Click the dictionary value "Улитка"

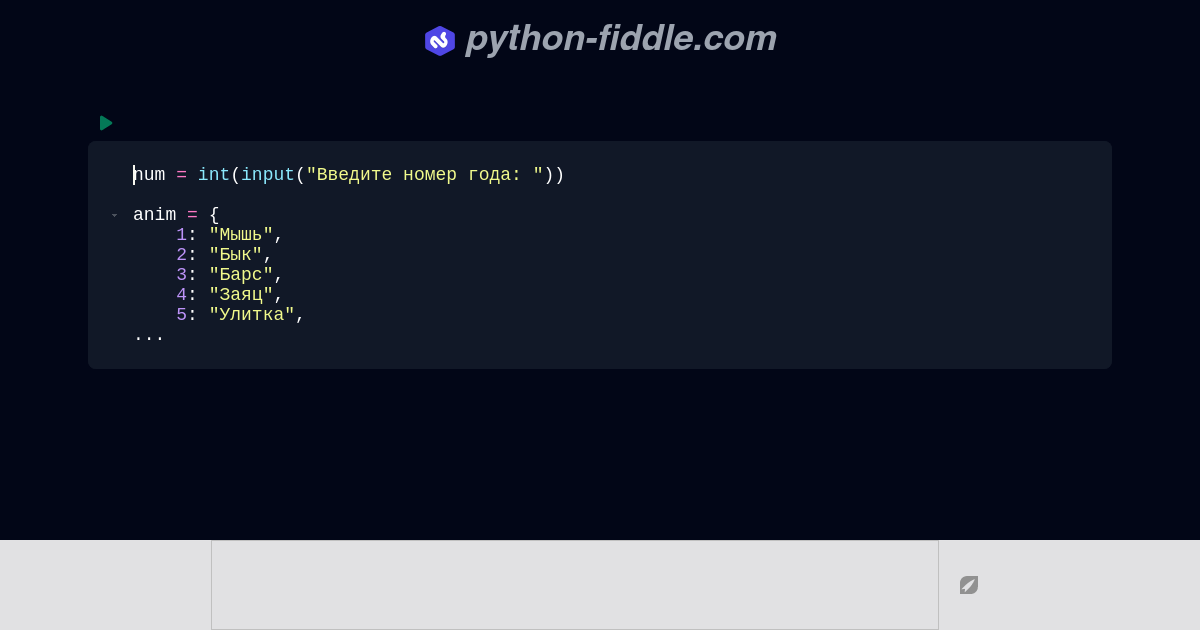click(x=250, y=315)
